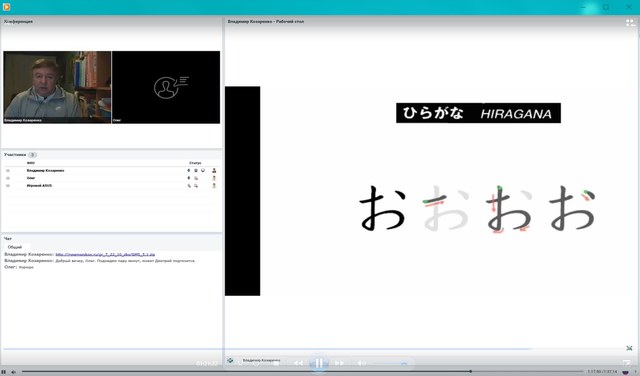
Task: Switch to the Общий chat tab
Action: 15,247
